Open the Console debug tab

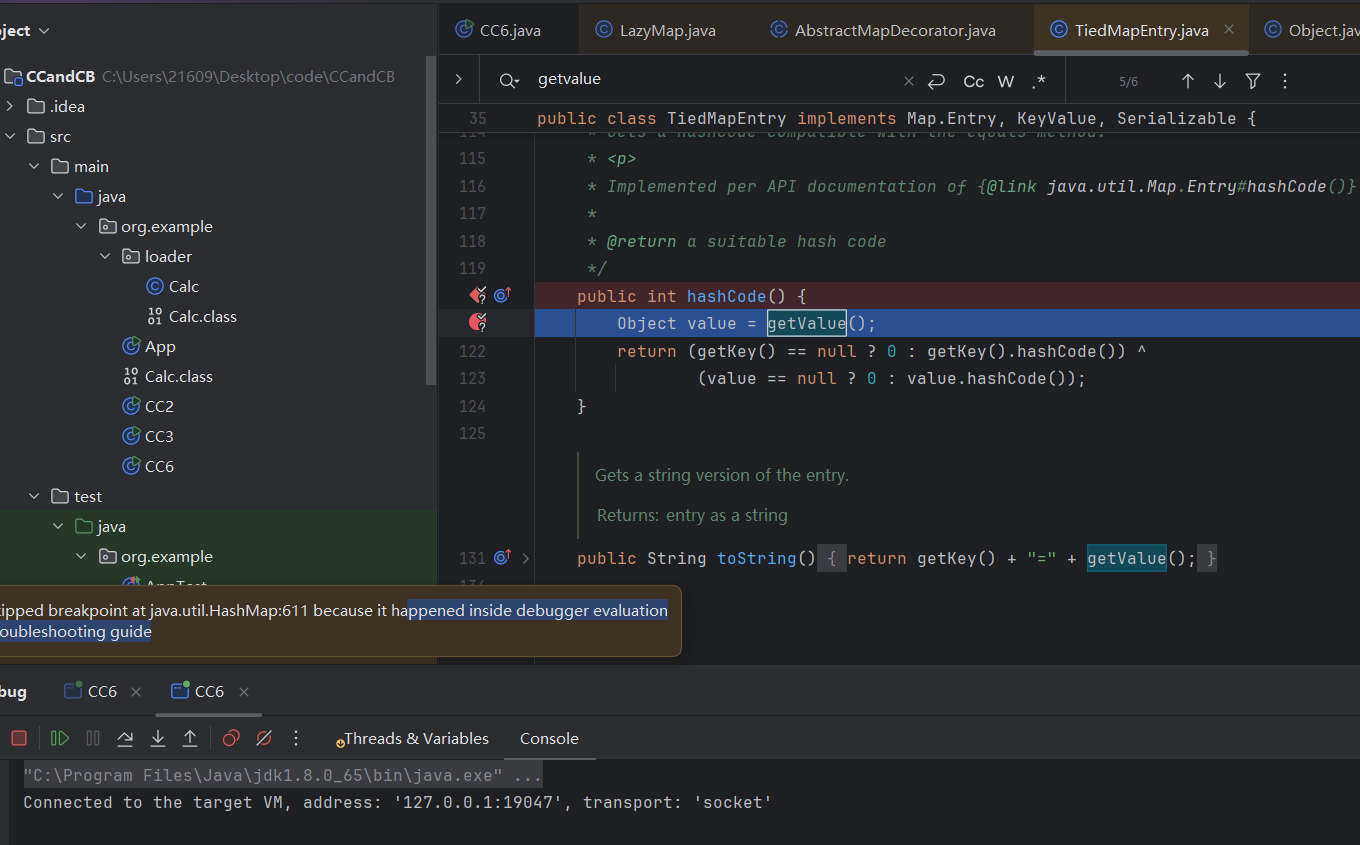click(x=549, y=738)
